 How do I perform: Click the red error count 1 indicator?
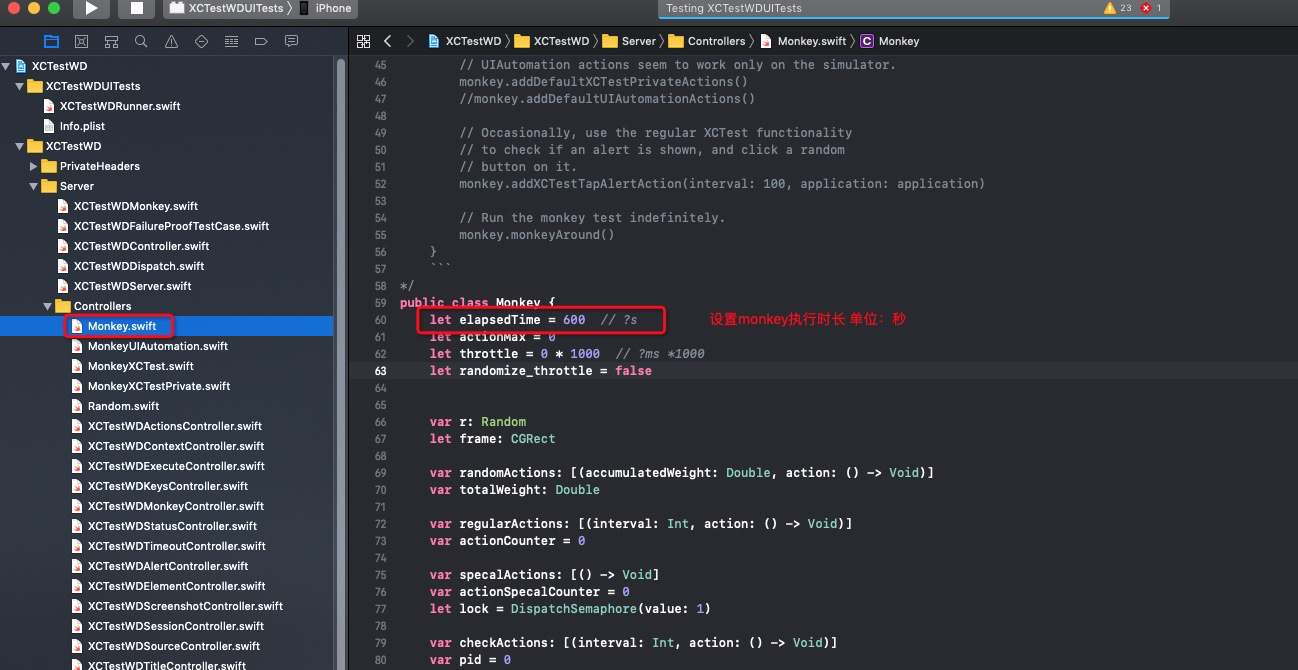[x=1151, y=8]
